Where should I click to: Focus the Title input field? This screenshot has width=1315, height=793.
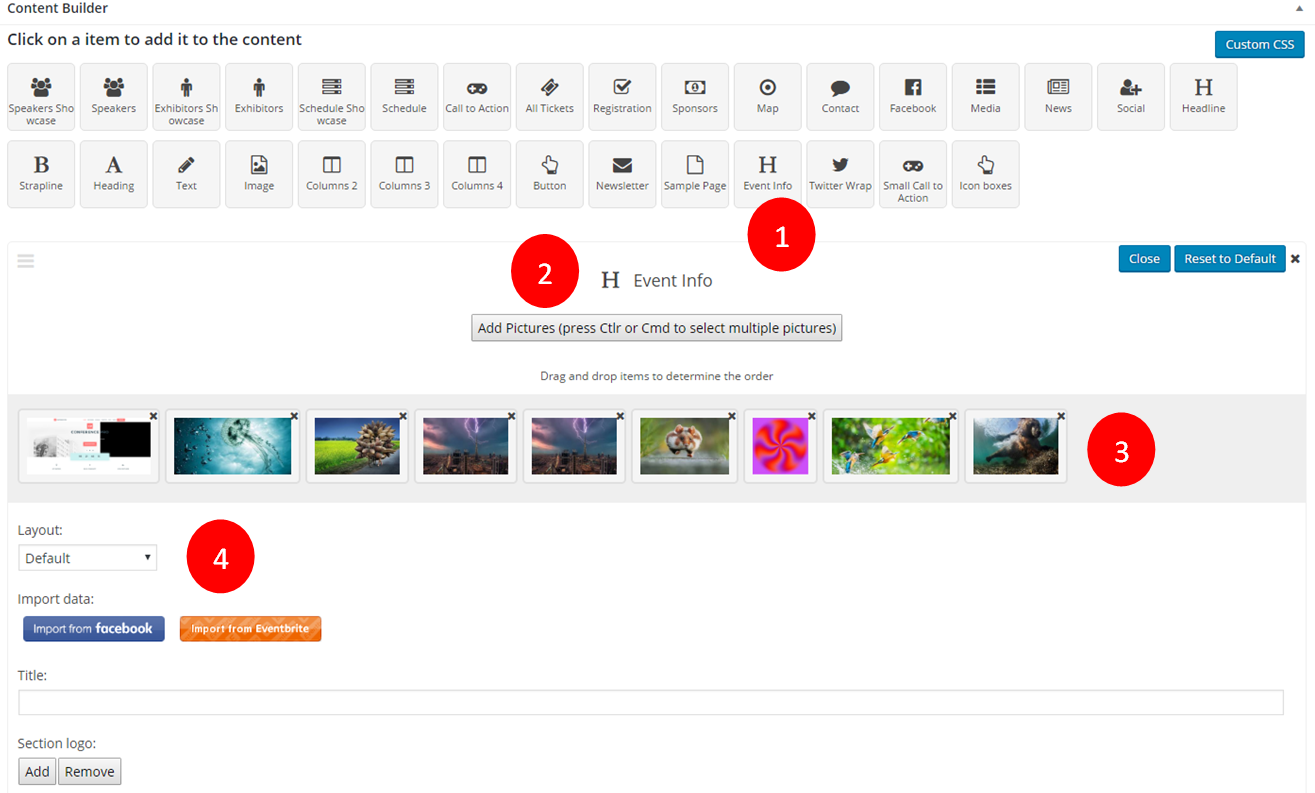pyautogui.click(x=651, y=702)
